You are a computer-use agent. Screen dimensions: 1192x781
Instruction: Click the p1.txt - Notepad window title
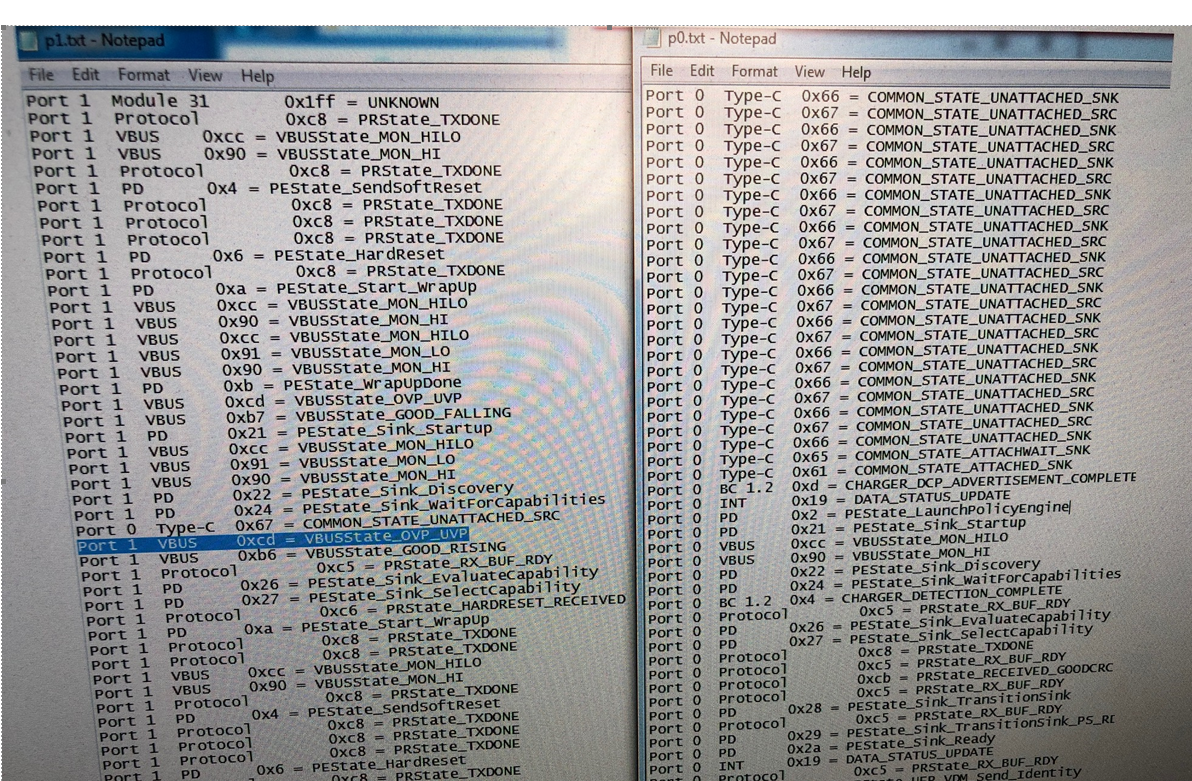pos(104,40)
